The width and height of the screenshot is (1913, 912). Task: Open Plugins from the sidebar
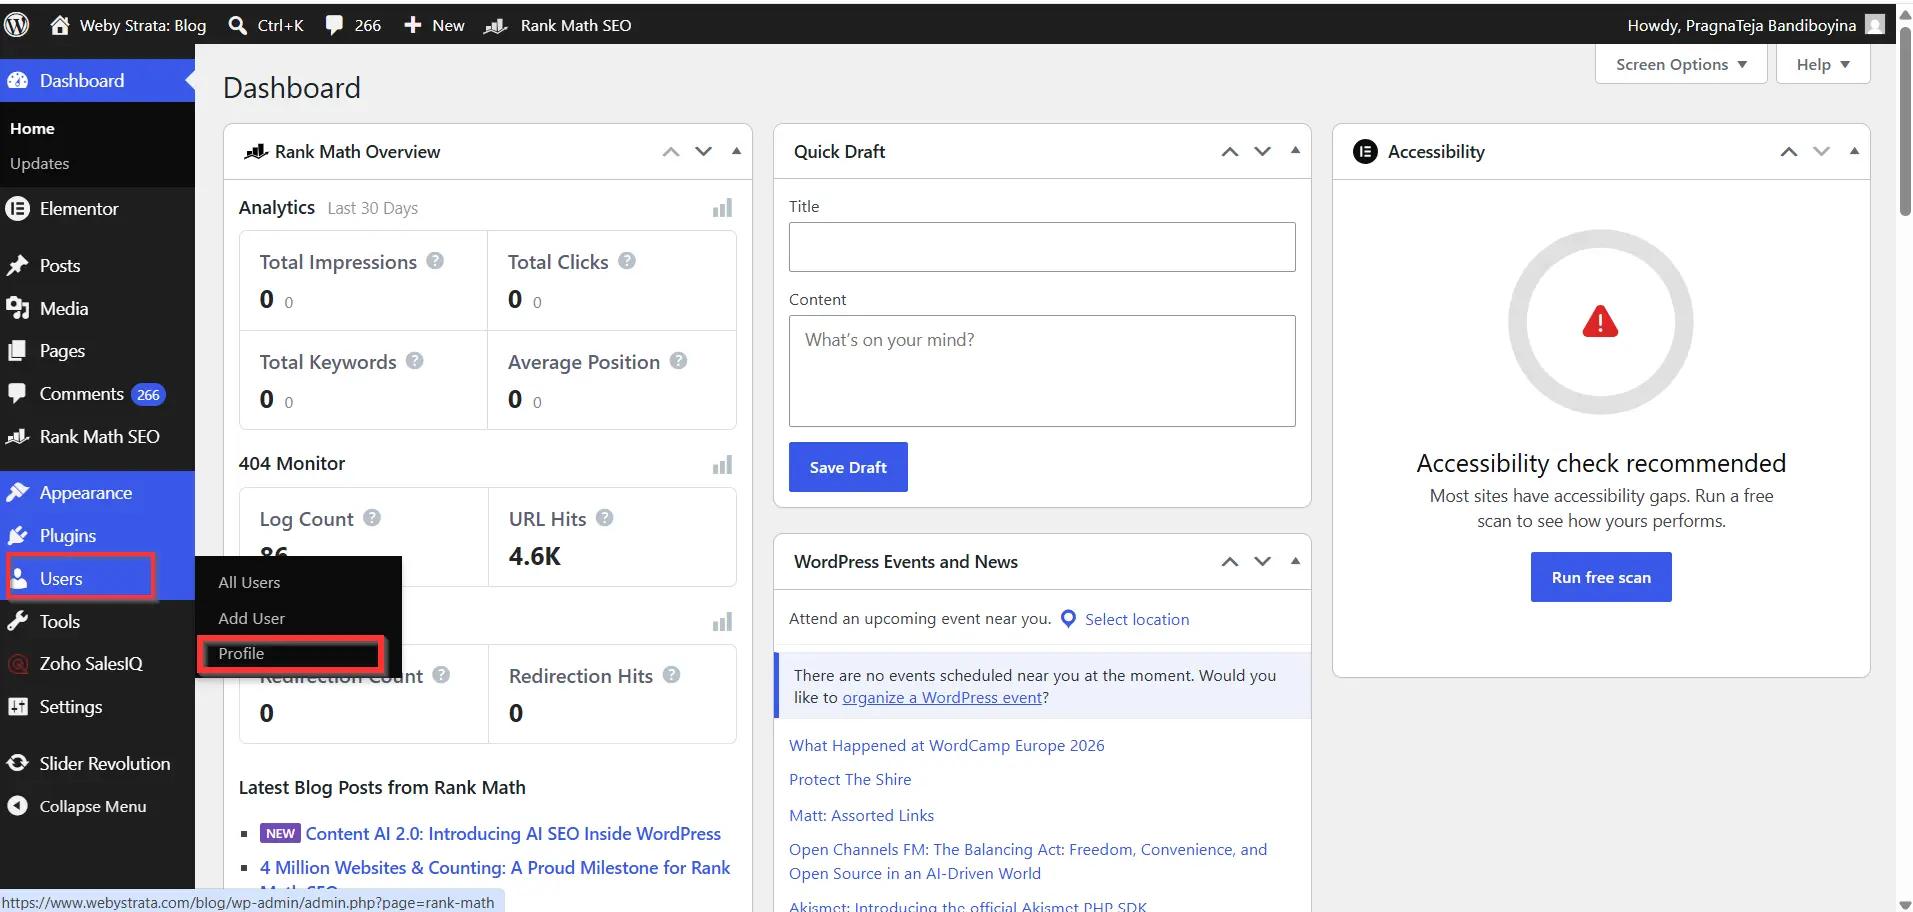click(x=97, y=536)
